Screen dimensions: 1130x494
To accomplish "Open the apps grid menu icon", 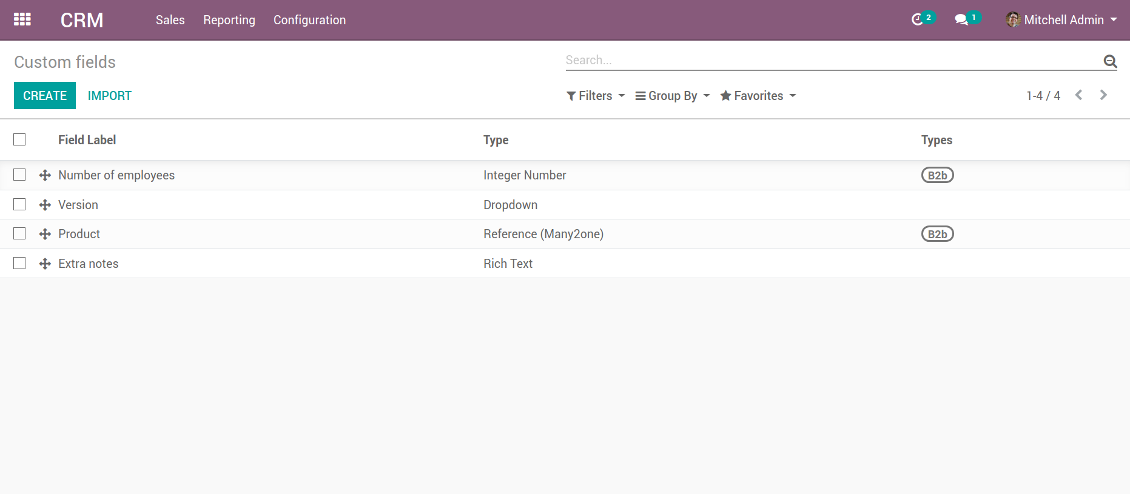I will (x=22, y=20).
